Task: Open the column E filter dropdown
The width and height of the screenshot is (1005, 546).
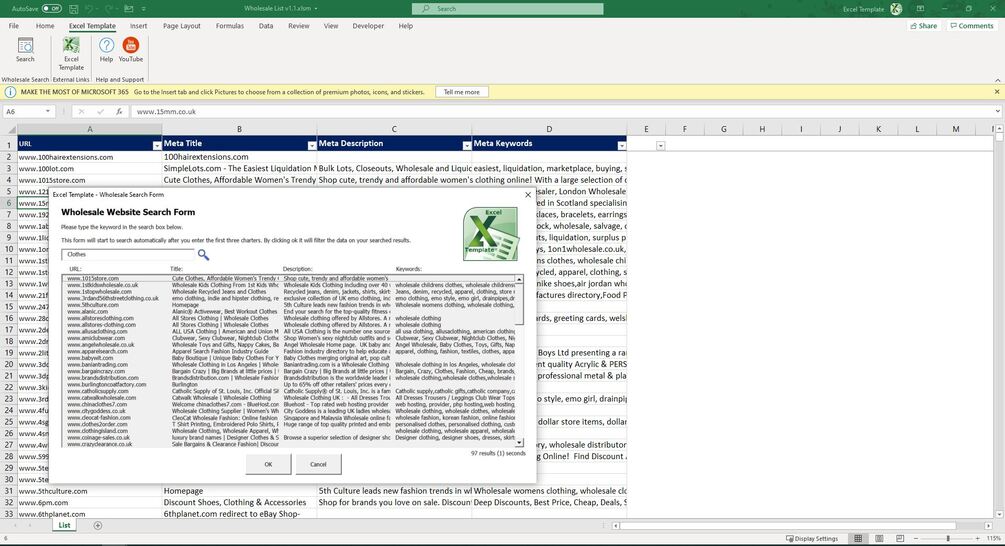Action: [x=660, y=145]
